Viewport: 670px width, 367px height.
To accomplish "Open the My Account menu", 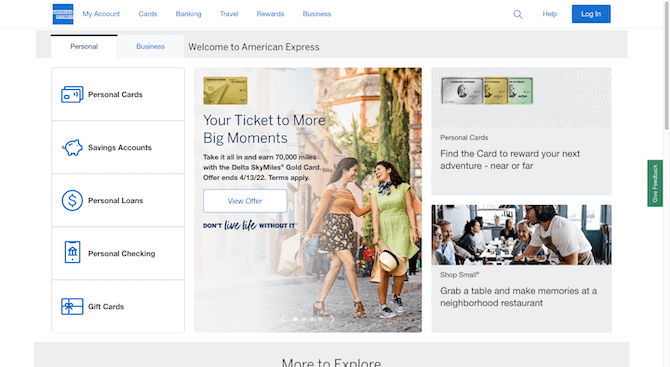I will (101, 14).
